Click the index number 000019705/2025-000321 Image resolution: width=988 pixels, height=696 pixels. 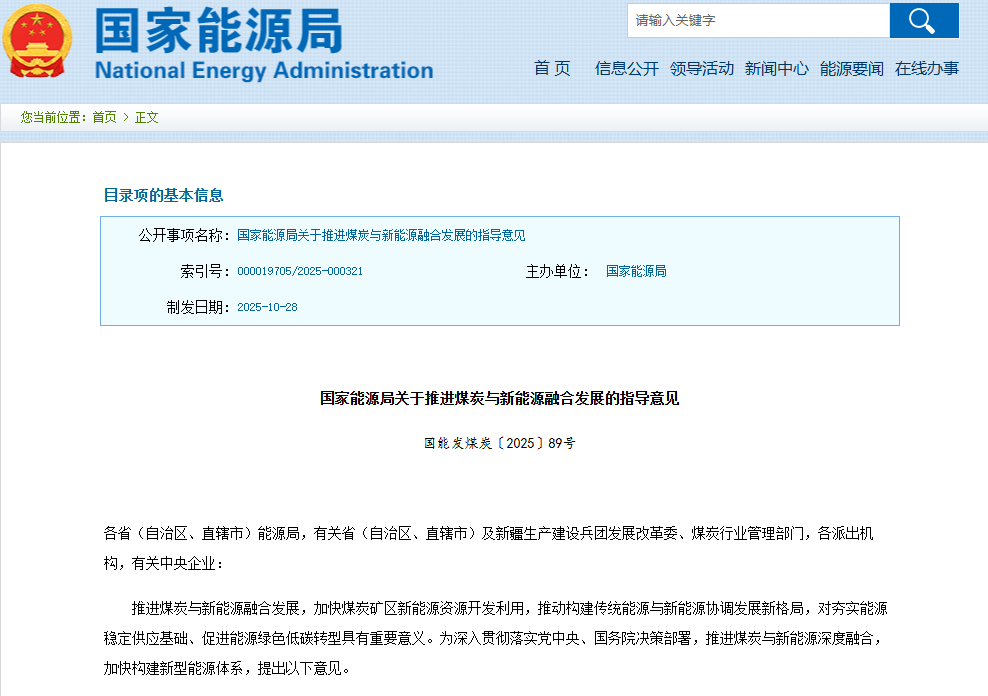(300, 271)
